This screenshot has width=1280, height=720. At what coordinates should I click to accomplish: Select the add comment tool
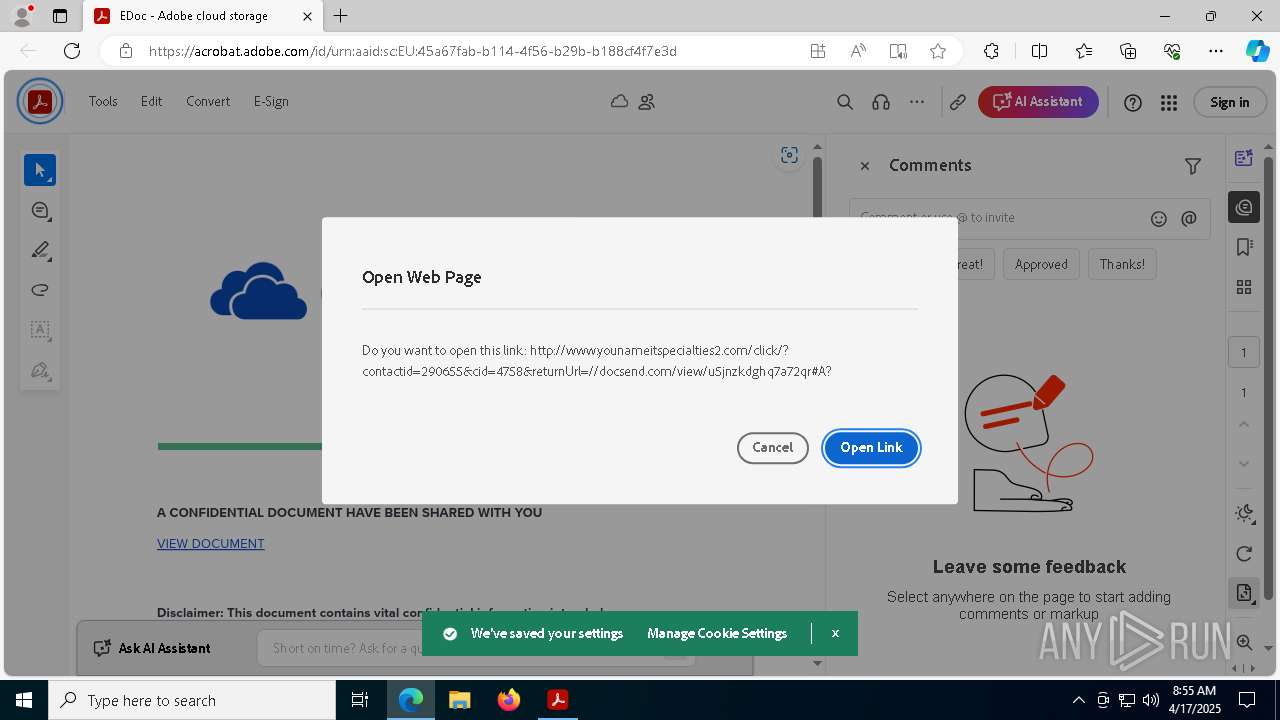40,210
